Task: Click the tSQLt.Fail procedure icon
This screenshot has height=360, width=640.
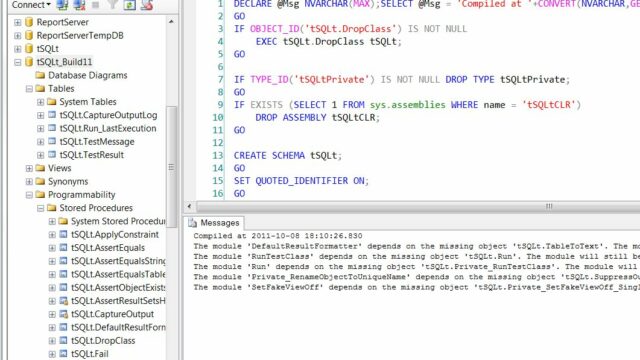Action: click(x=63, y=354)
